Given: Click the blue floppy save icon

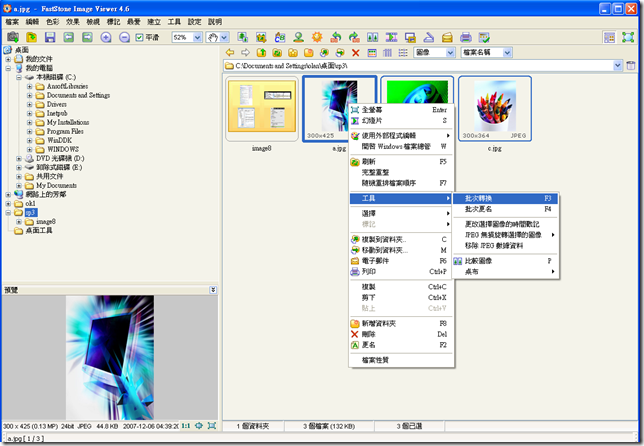Looking at the screenshot, I should [x=50, y=37].
